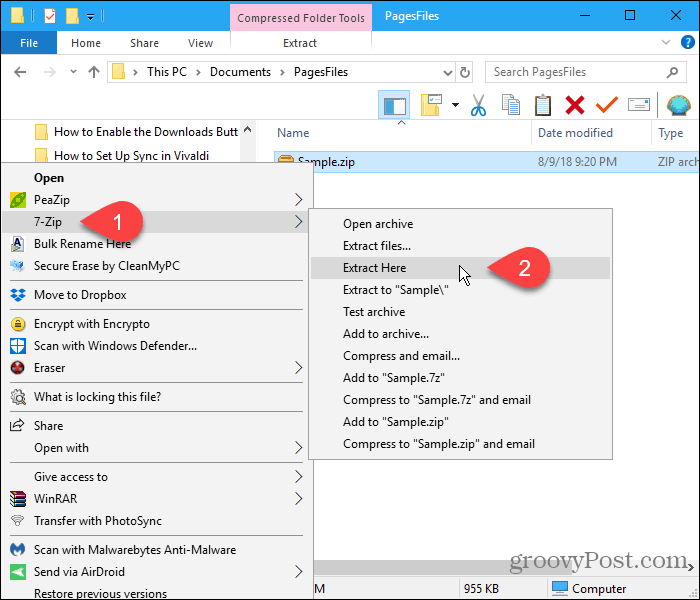
Task: Click the PhotoSync wifi icon
Action: (17, 521)
